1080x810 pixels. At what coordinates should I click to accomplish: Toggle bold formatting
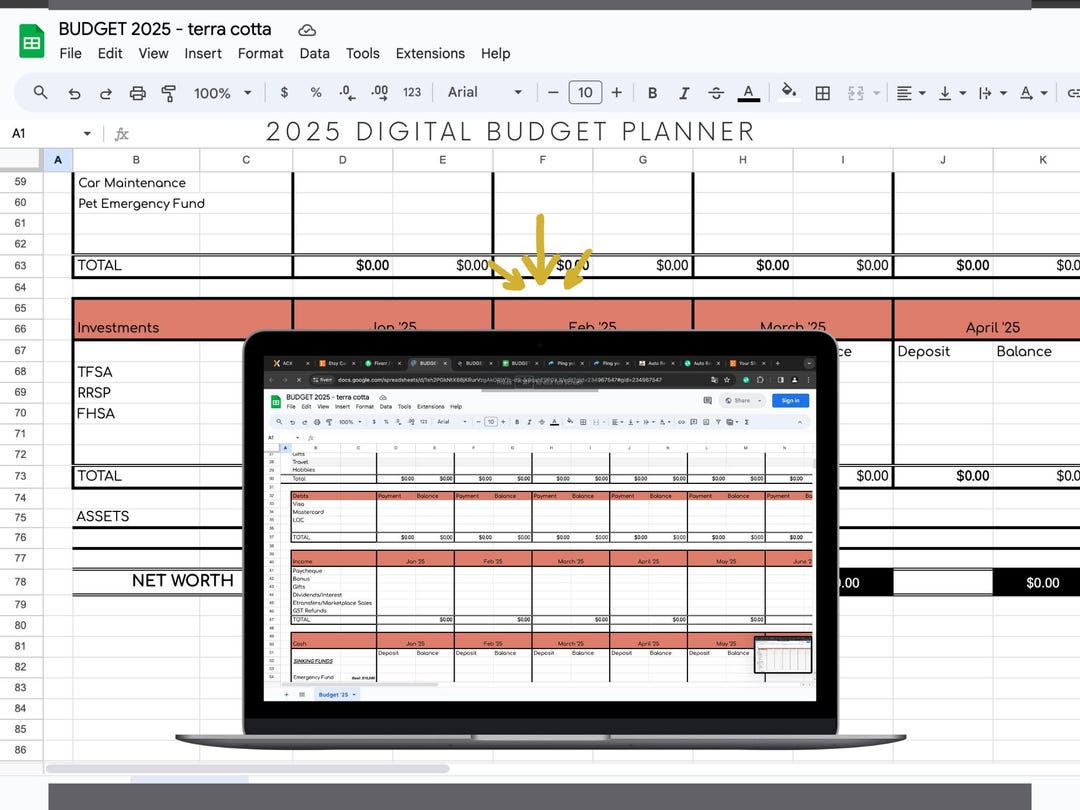point(652,93)
